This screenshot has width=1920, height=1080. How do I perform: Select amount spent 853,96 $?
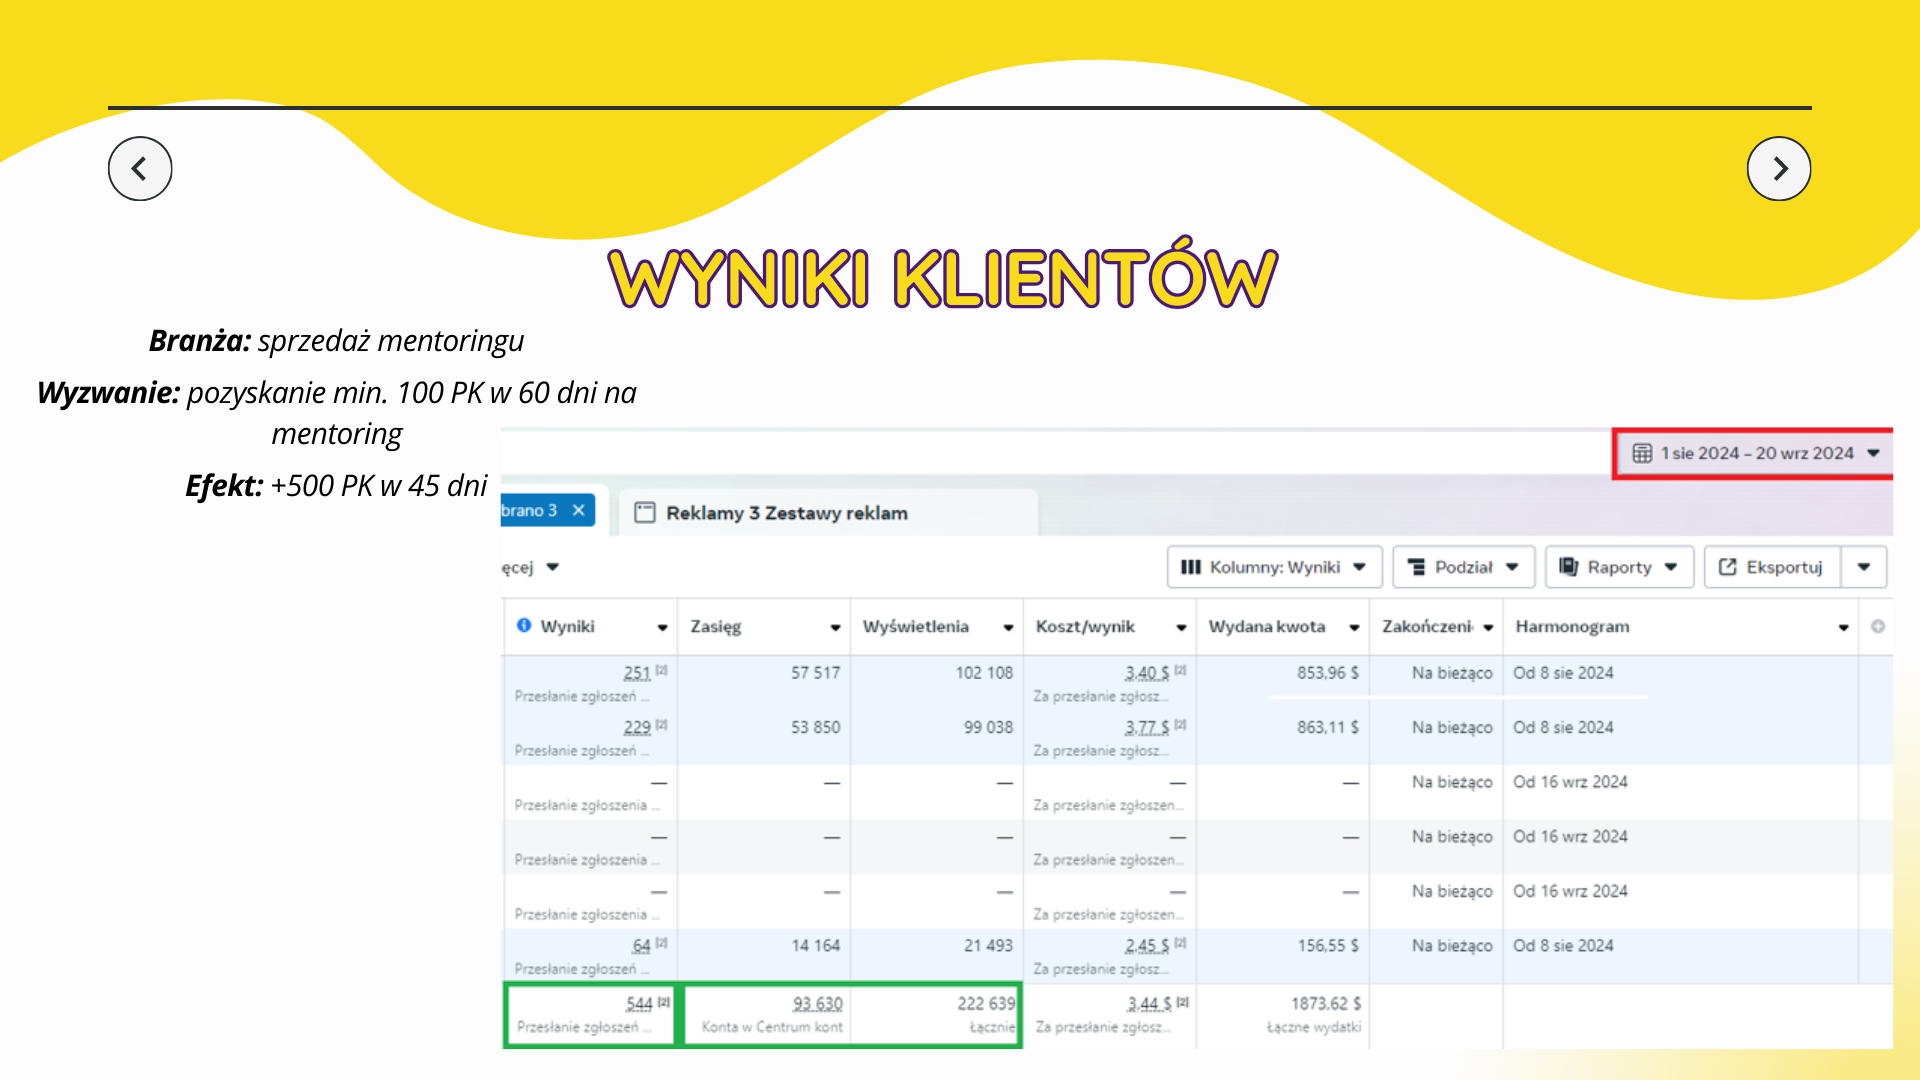click(1328, 673)
